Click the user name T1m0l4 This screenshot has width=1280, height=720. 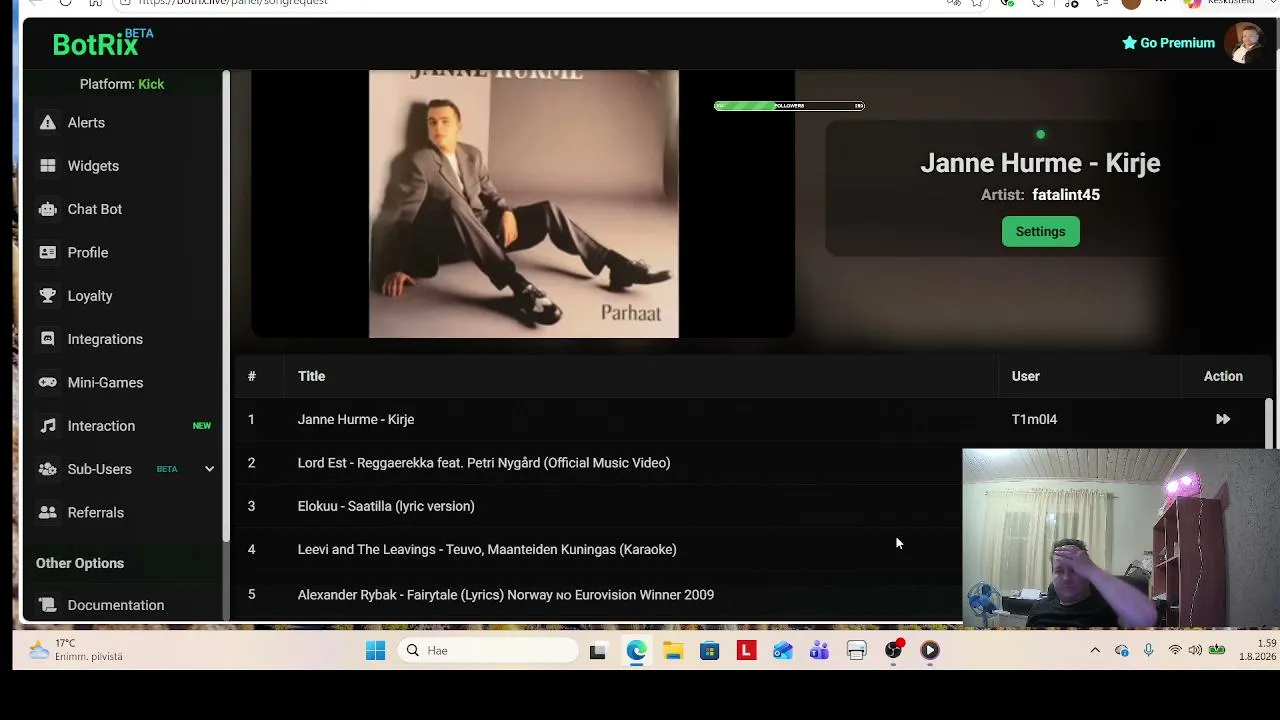coord(1034,420)
